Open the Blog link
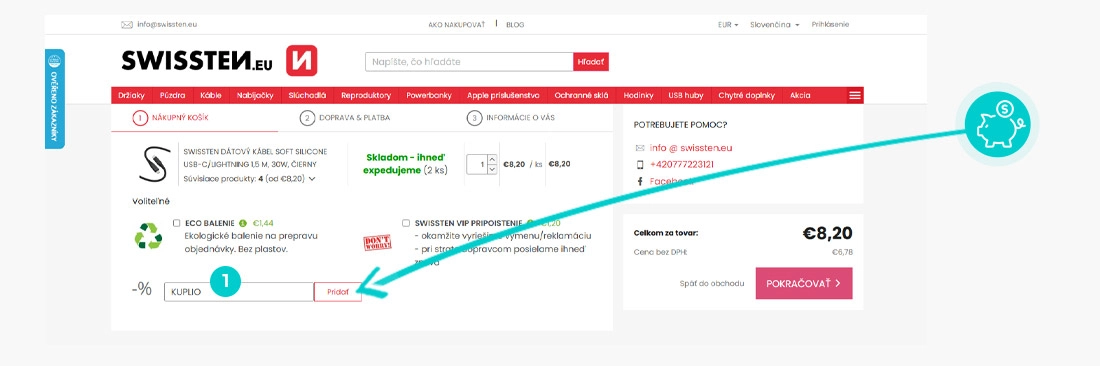 515,25
